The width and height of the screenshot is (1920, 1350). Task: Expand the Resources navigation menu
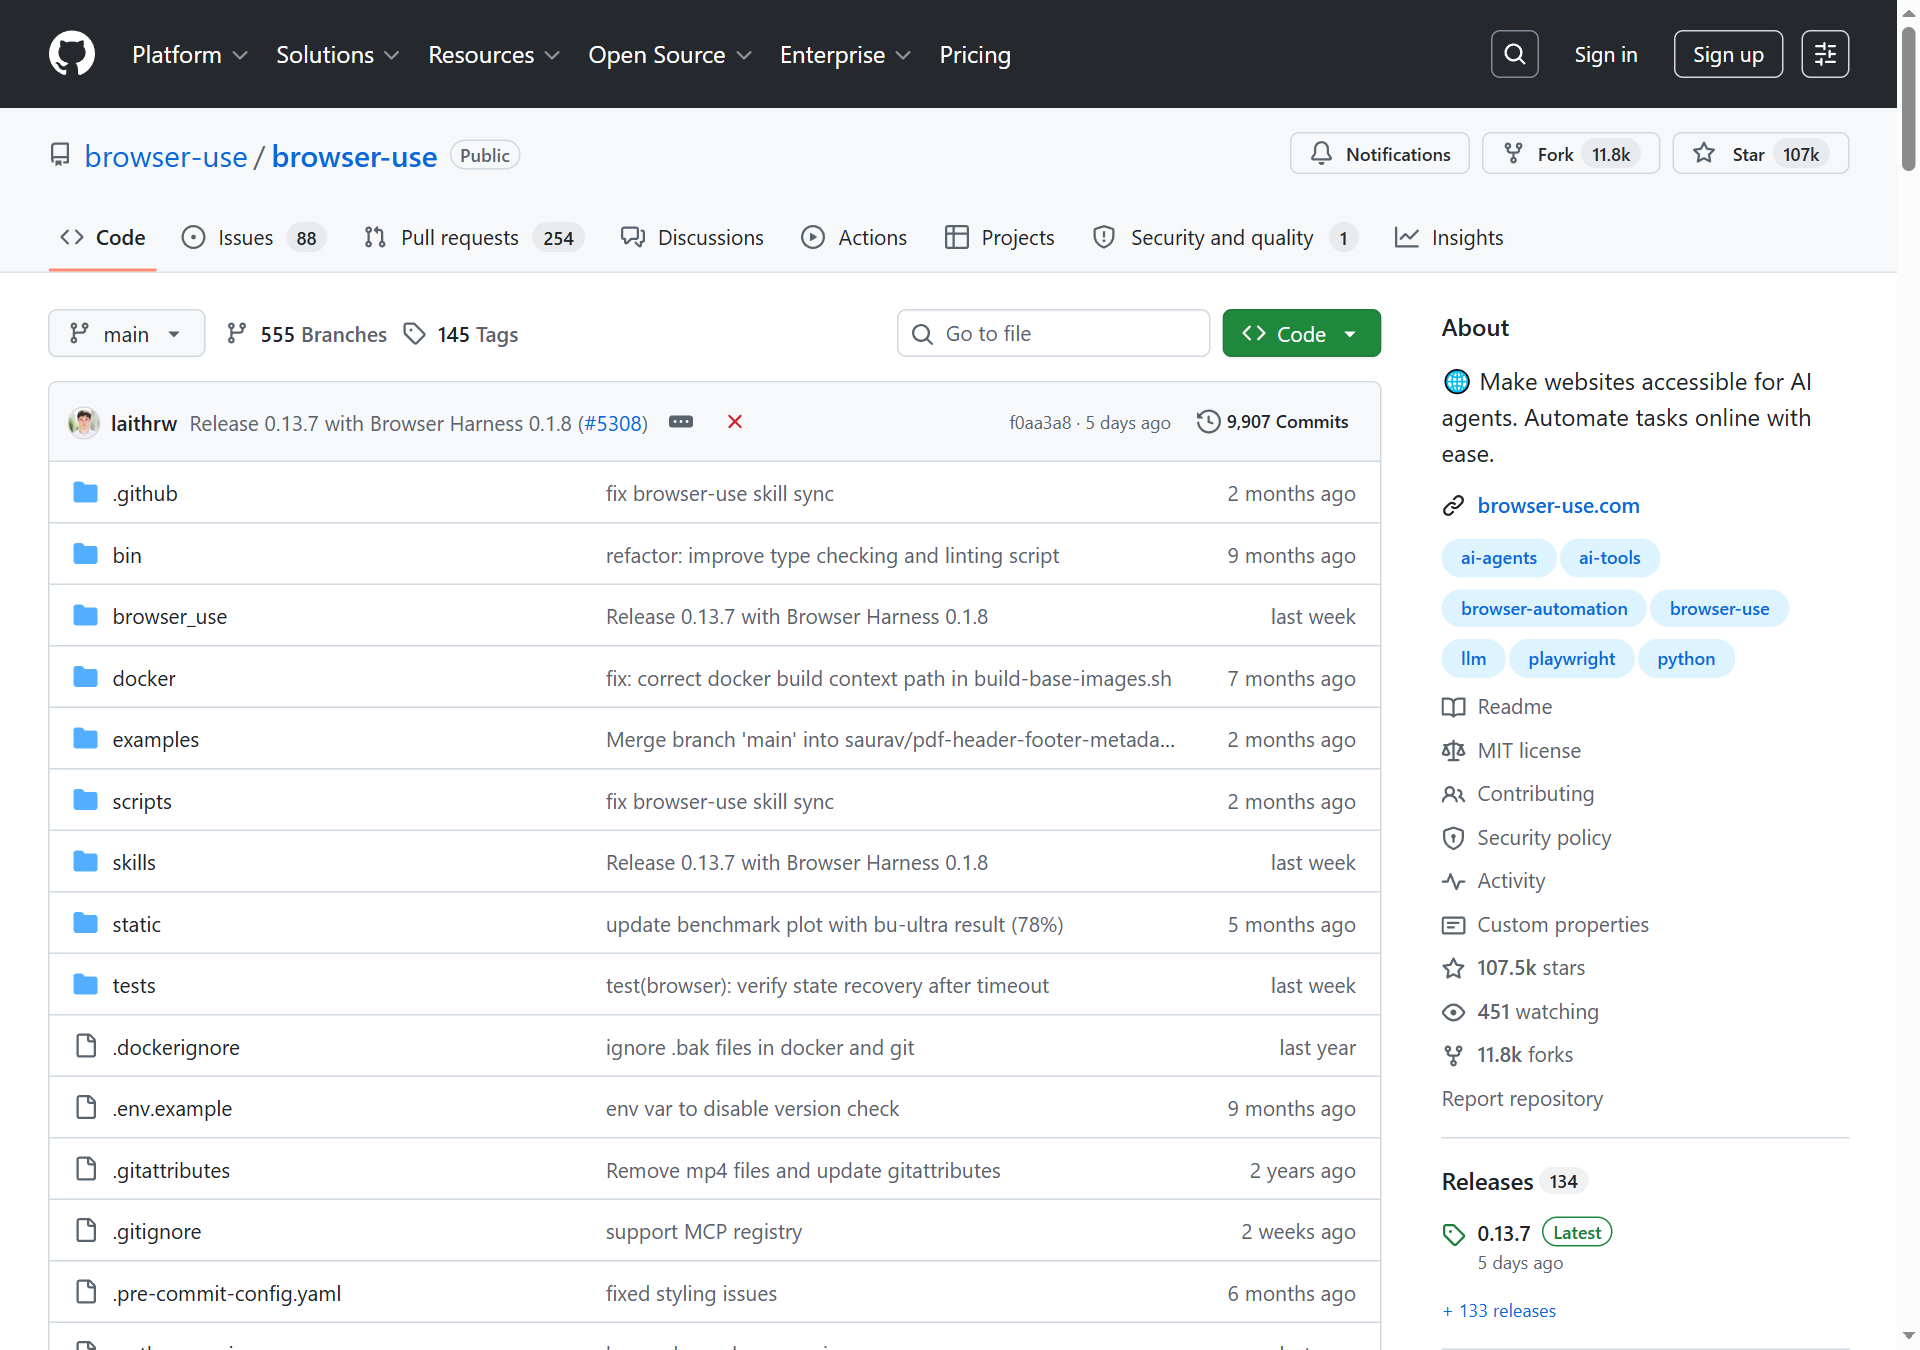pos(494,55)
